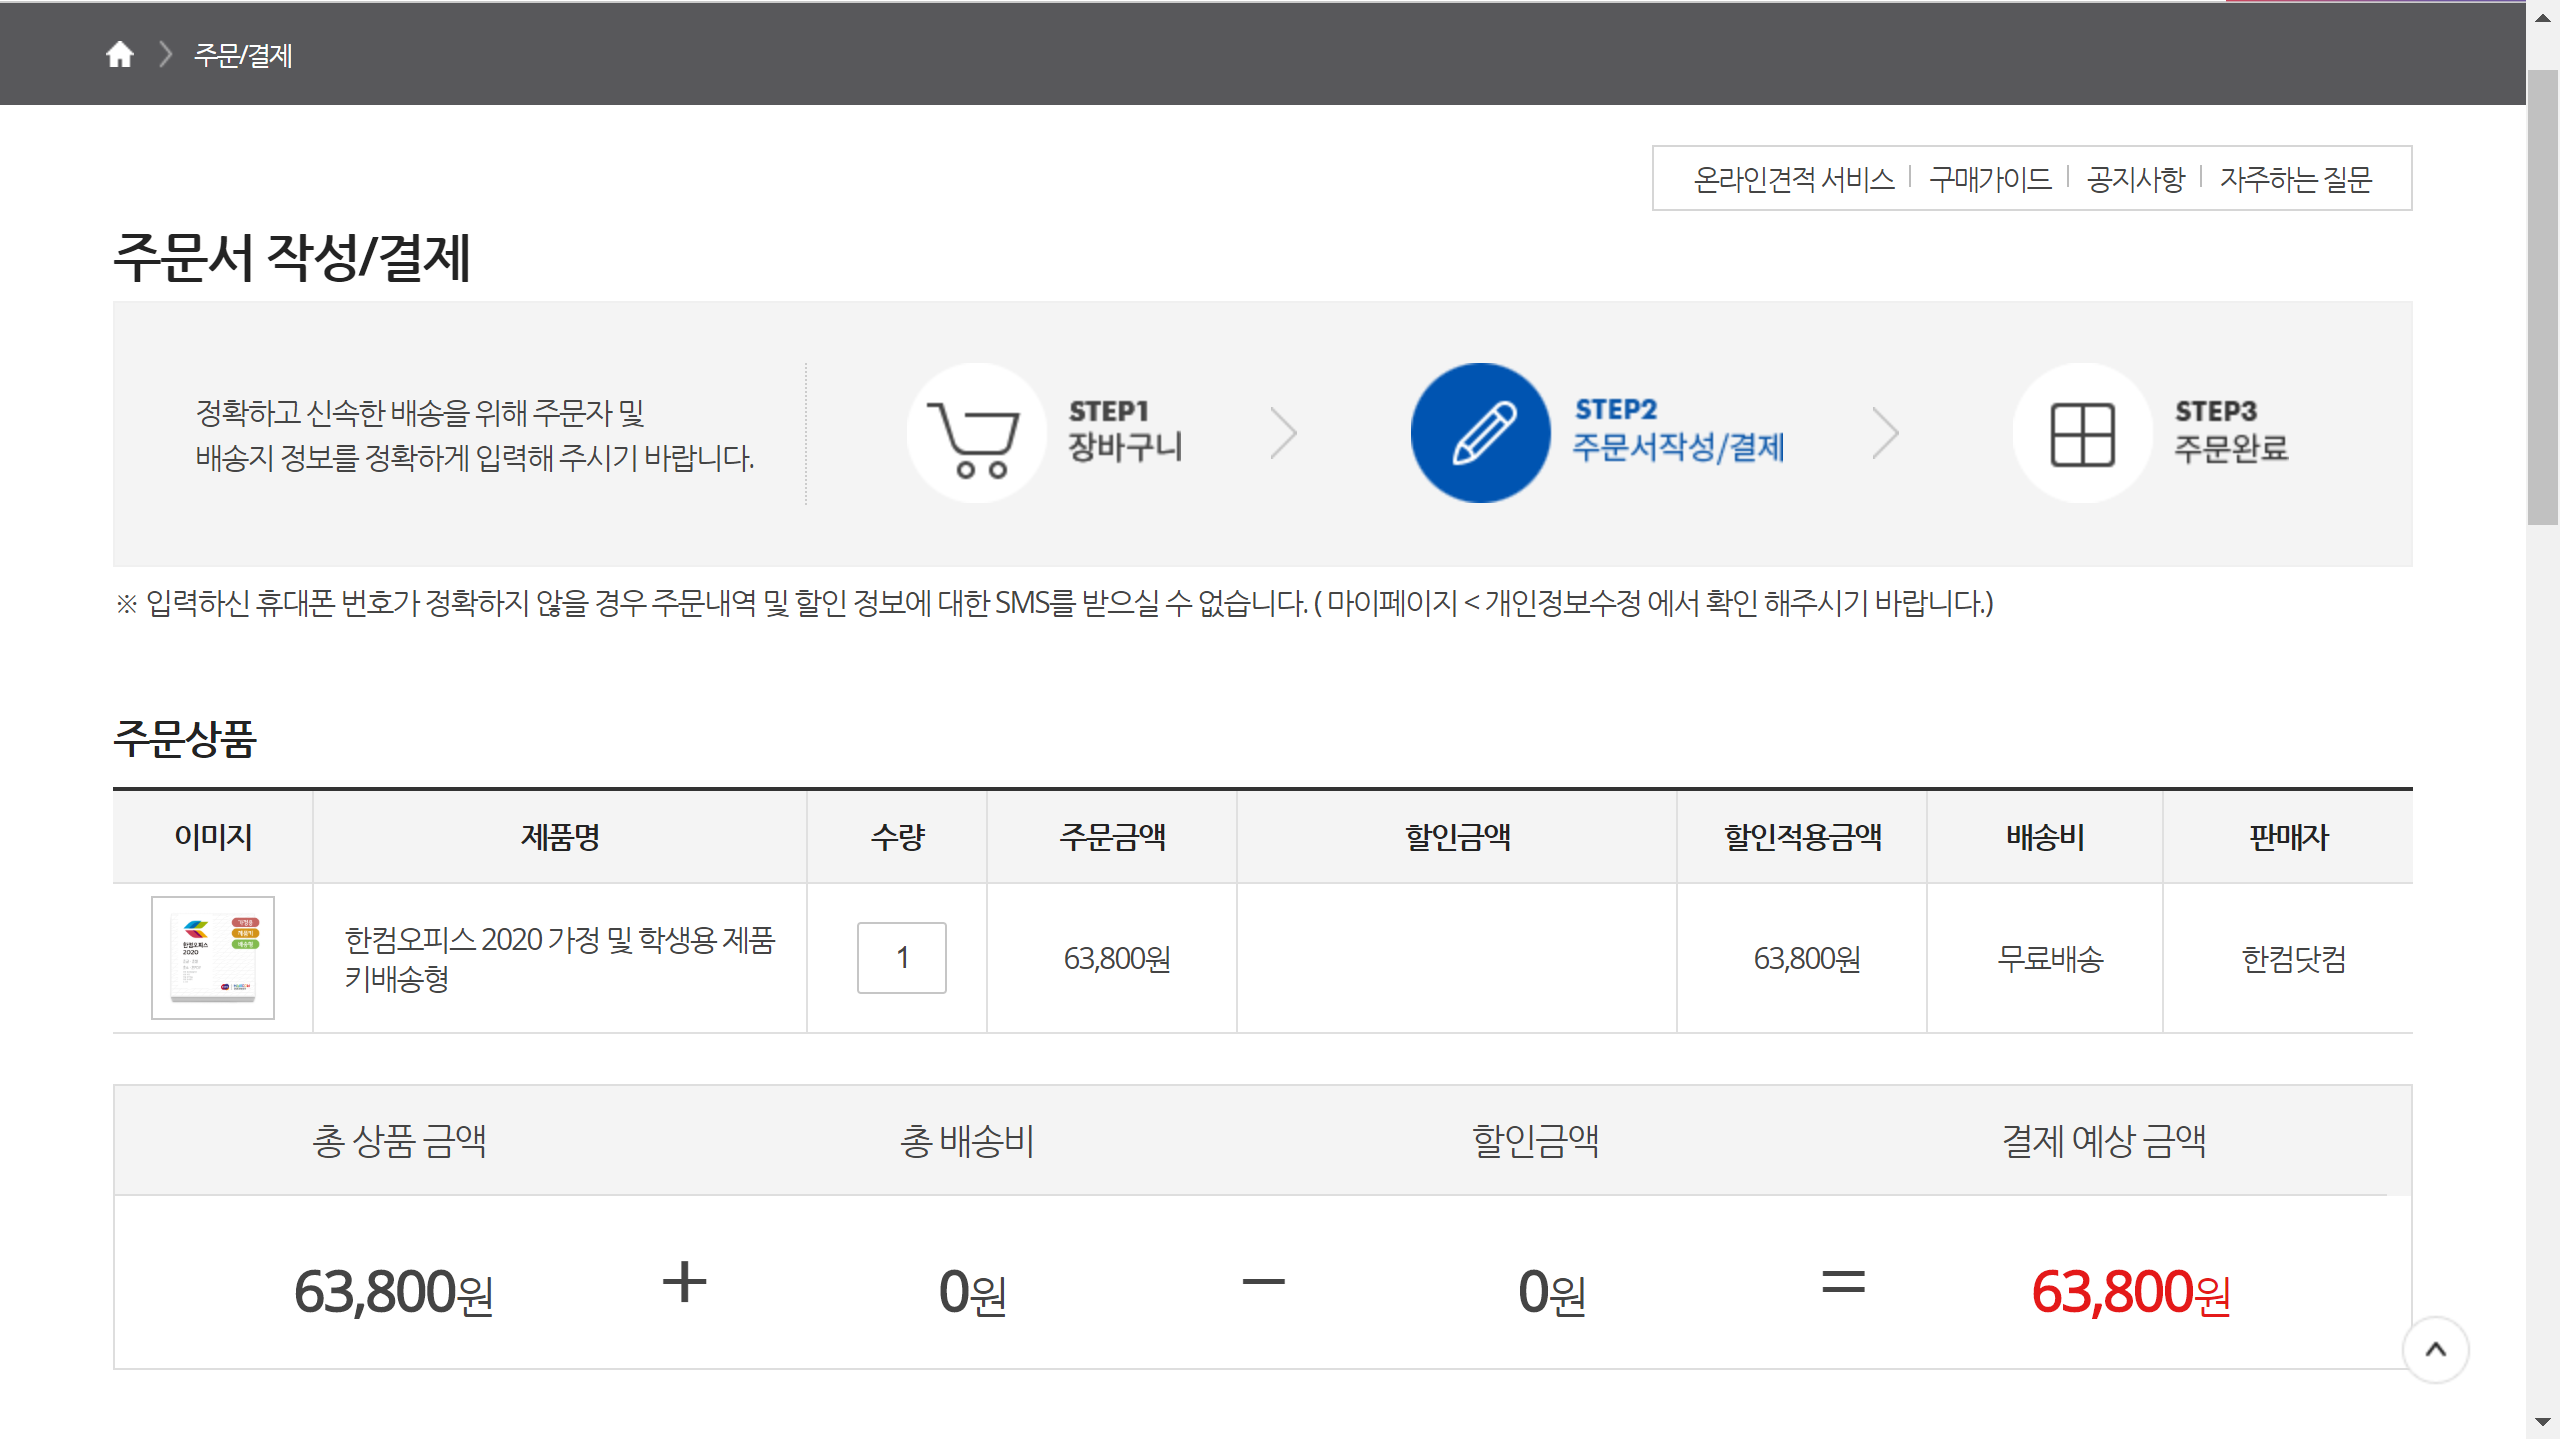Screen dimensions: 2560x1439
Task: Click the 주문/결제 breadcrumb text
Action: click(243, 55)
